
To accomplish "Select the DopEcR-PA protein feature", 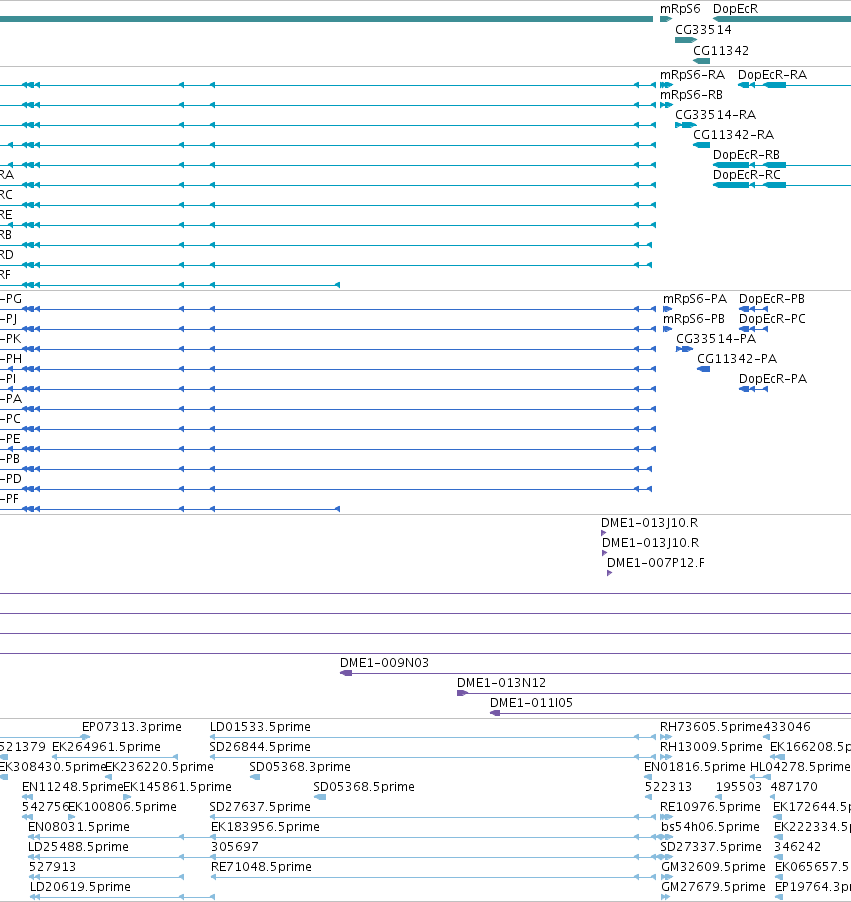I will coord(753,389).
